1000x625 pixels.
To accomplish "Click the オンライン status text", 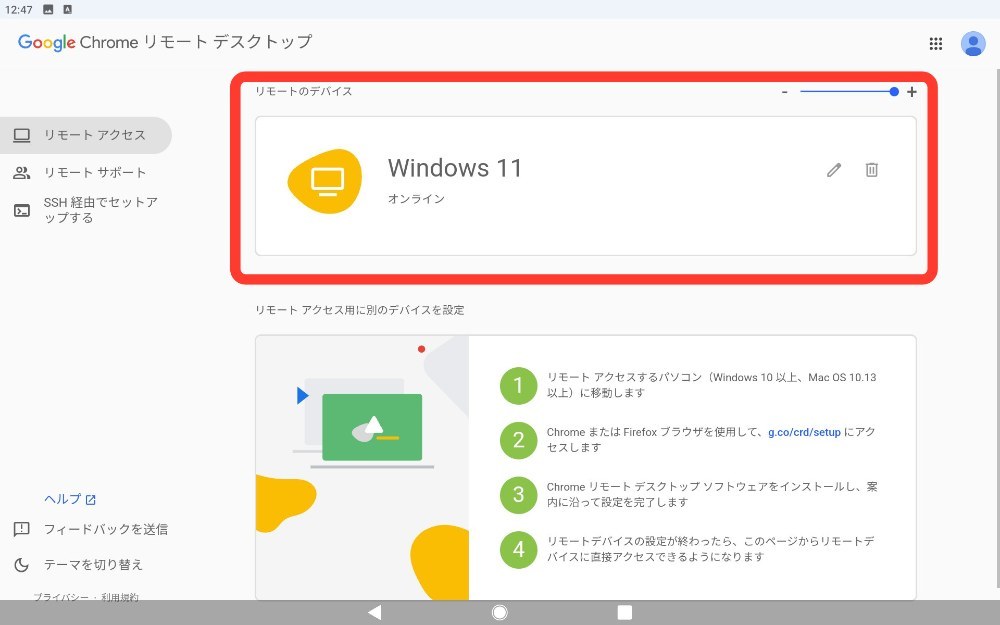I will coord(416,199).
